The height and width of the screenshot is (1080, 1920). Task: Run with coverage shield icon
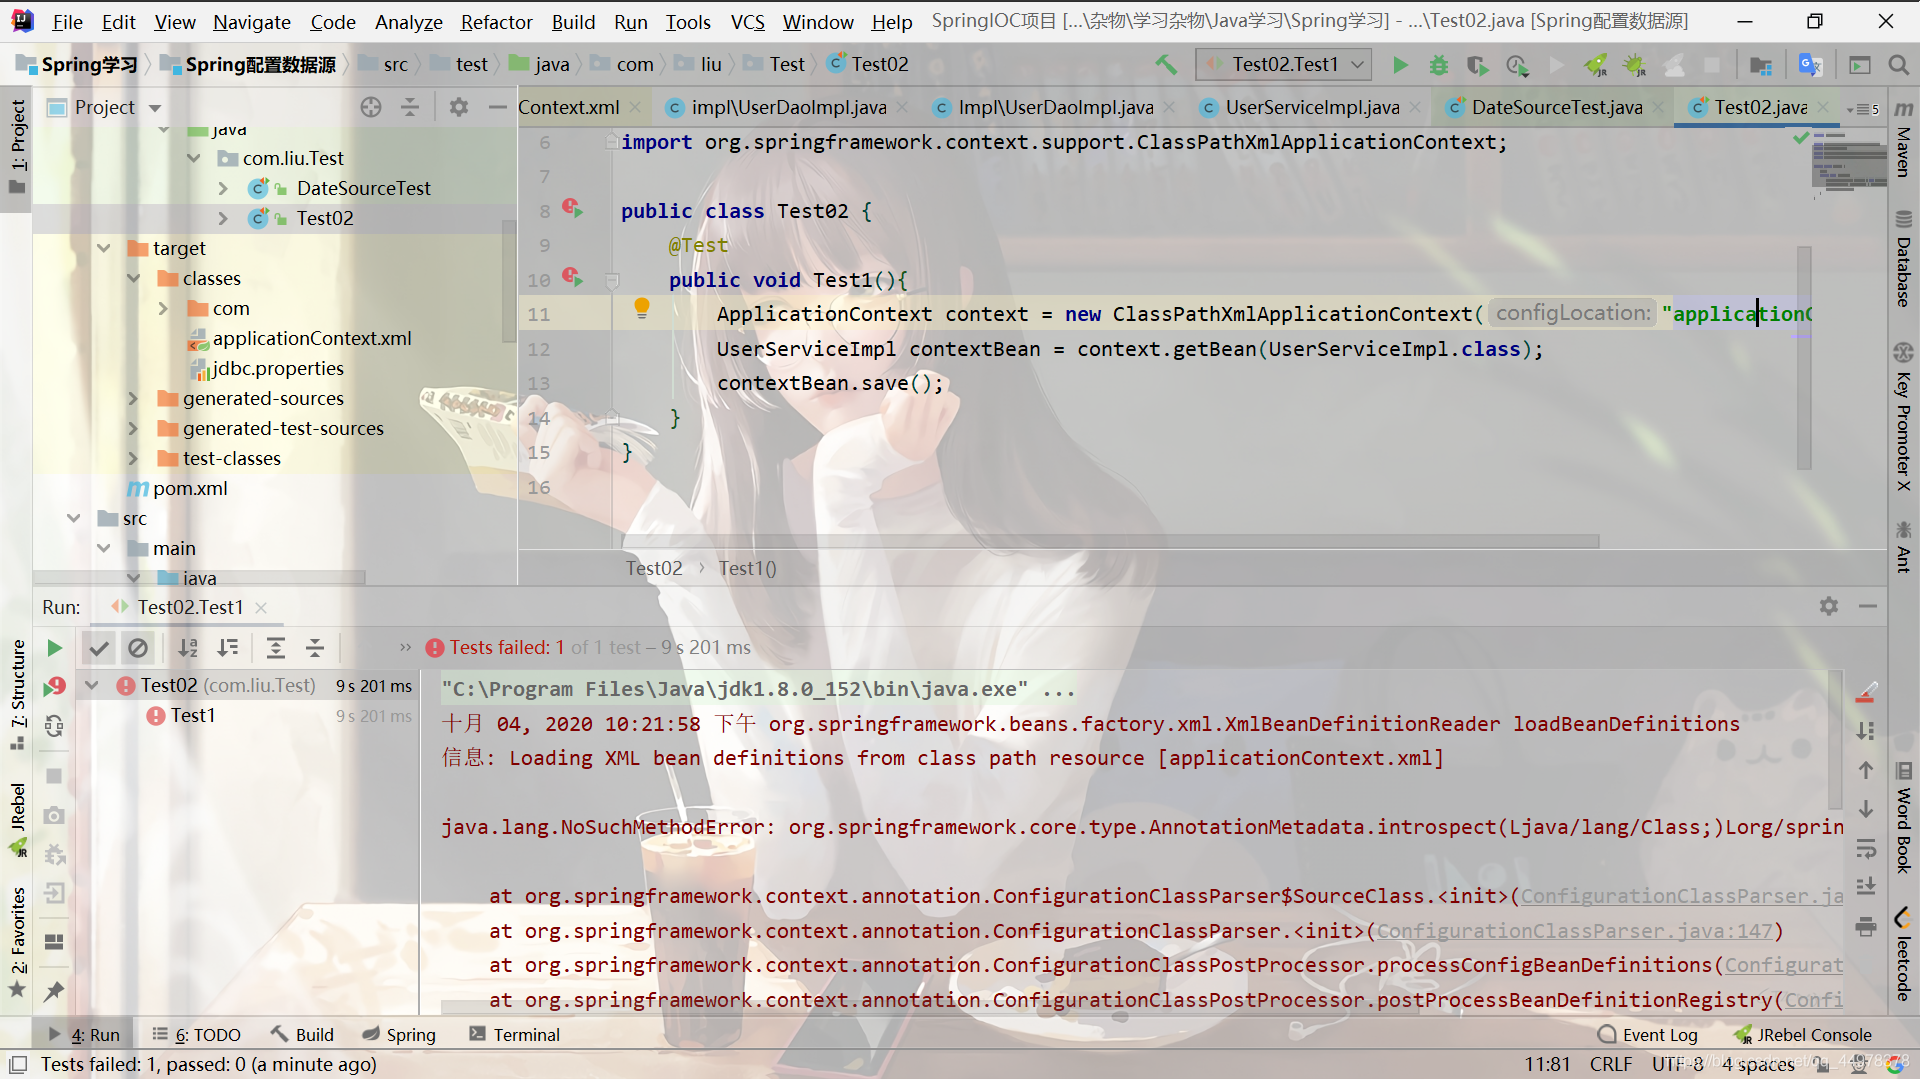tap(1477, 65)
